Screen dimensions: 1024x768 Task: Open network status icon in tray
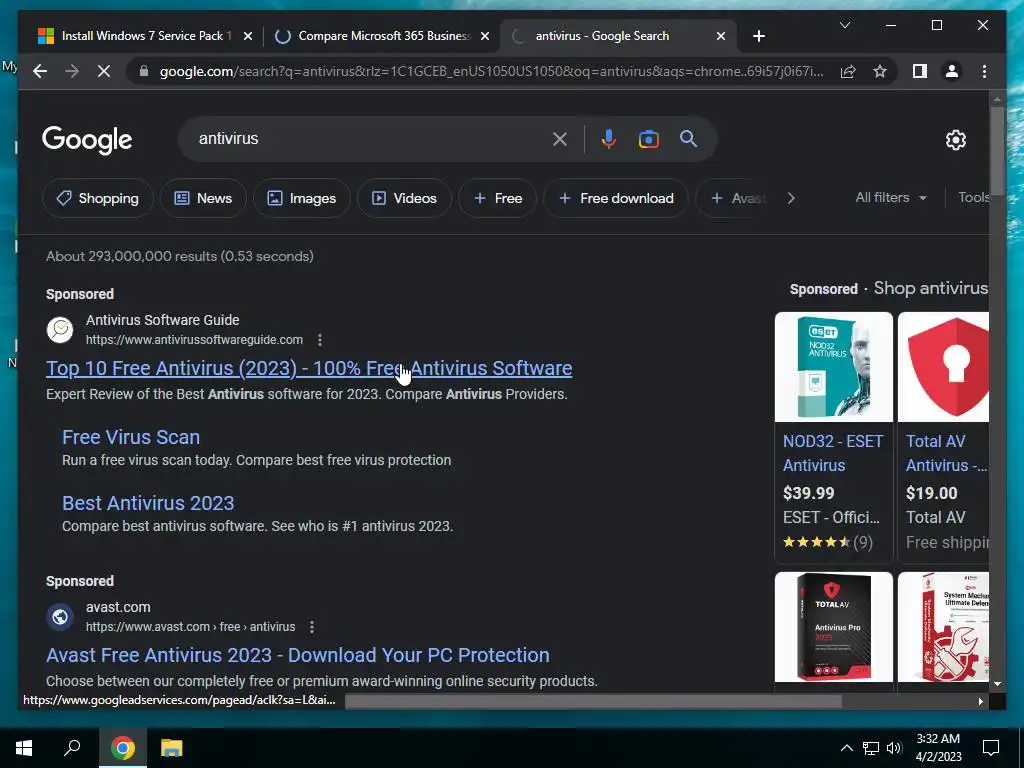coord(871,748)
